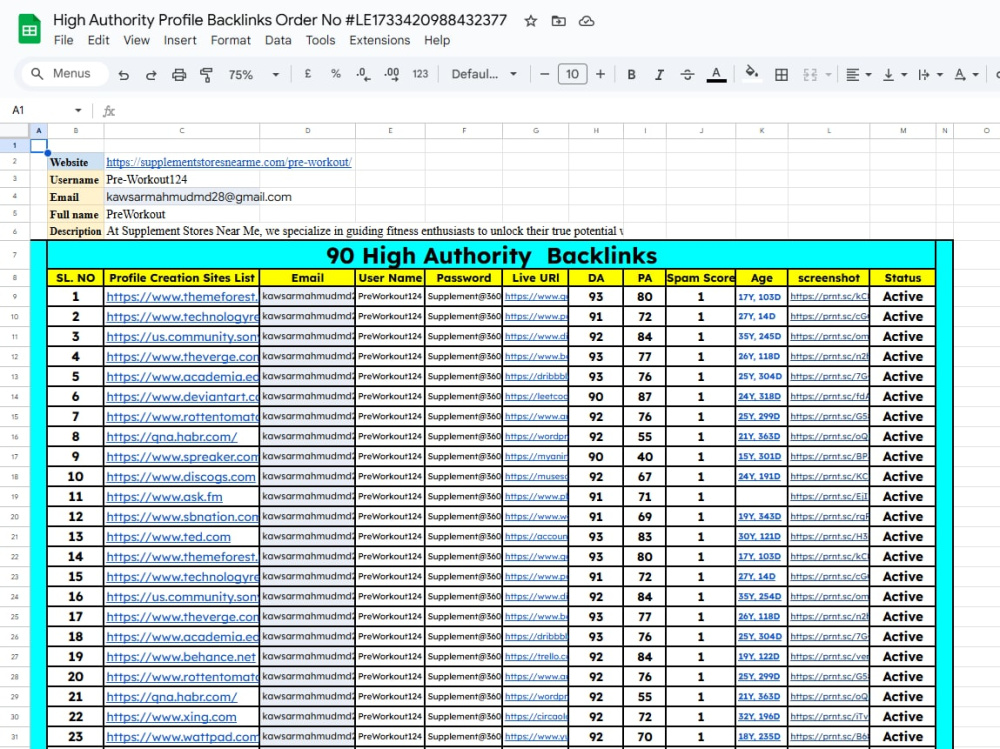Viewport: 1000px width, 749px height.
Task: Select the 'Profile Creation Sites List' header
Action: point(182,278)
